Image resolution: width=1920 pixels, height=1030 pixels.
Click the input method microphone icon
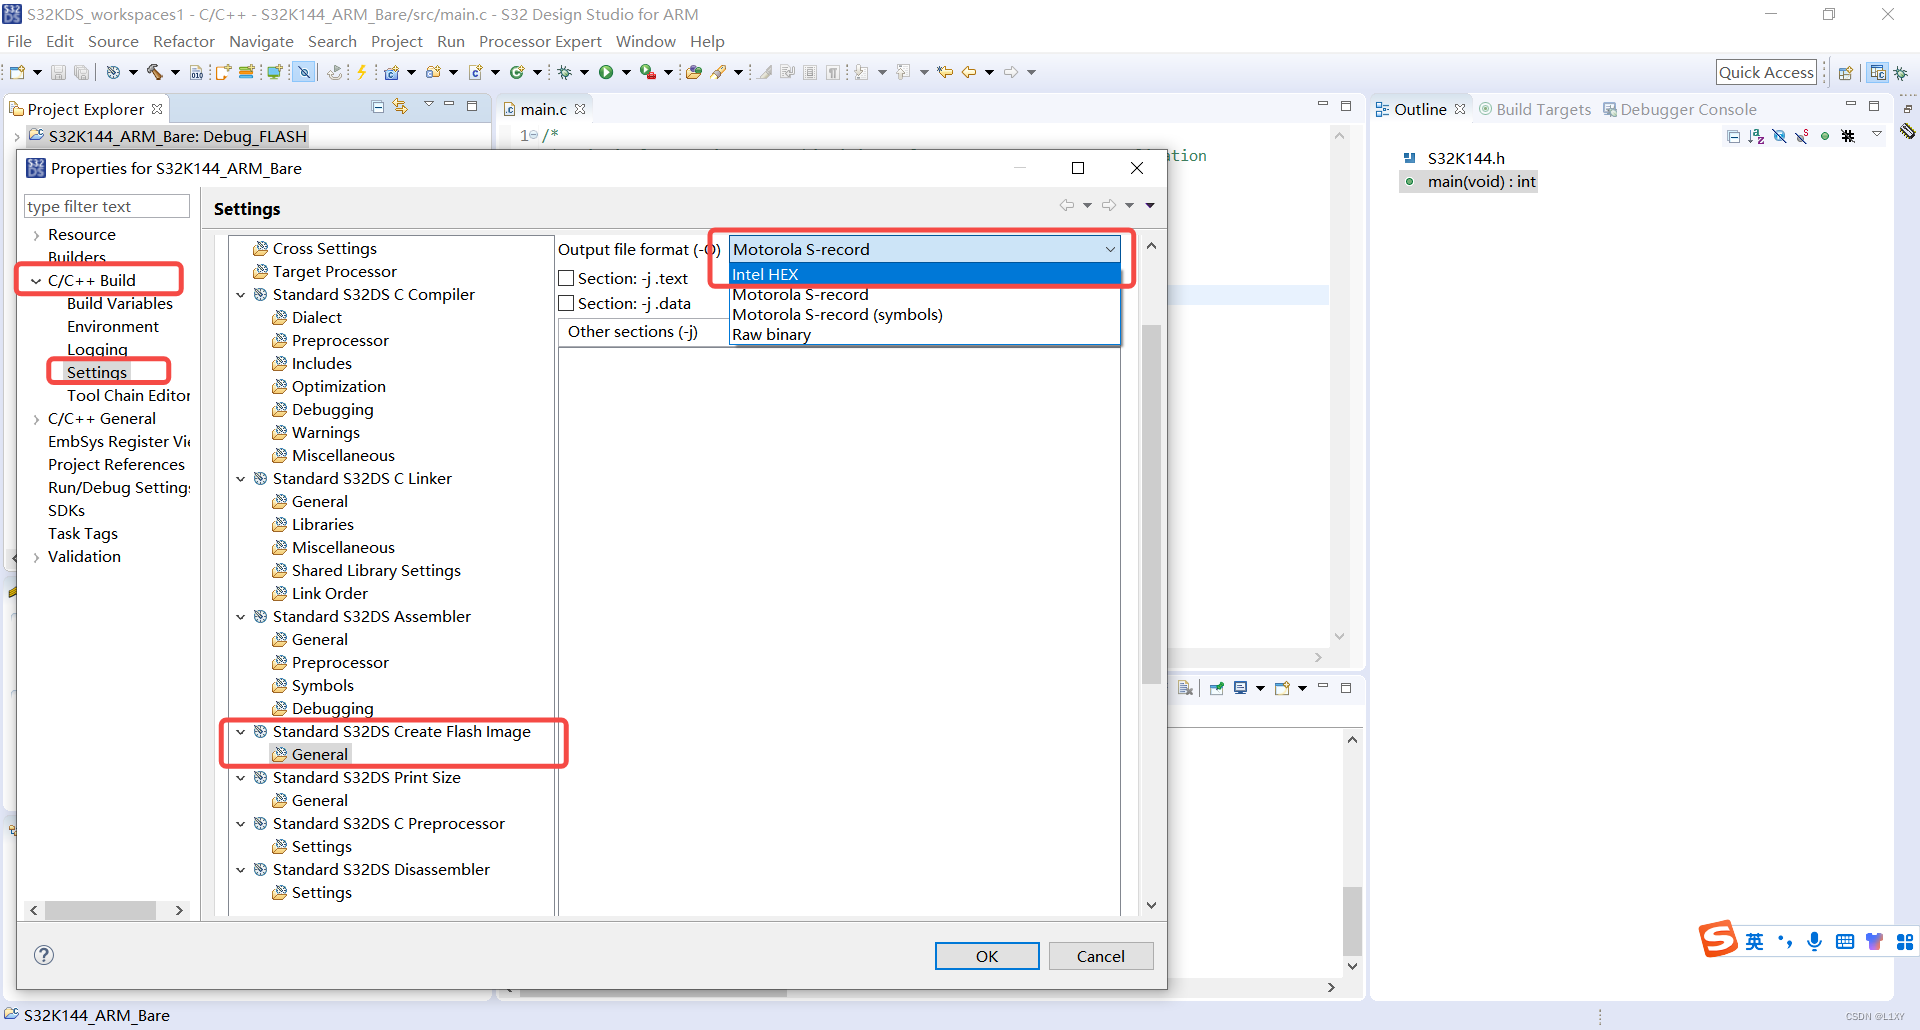tap(1815, 941)
